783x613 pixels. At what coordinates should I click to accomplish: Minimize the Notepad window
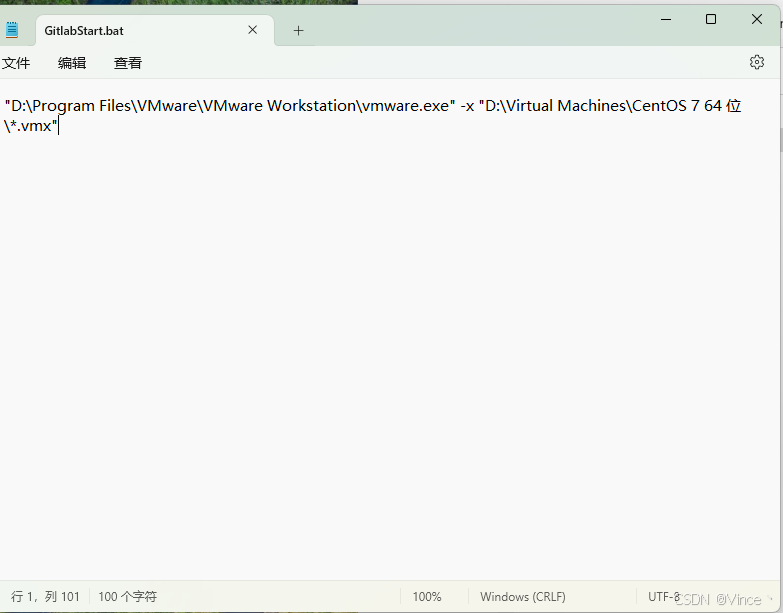tap(666, 19)
